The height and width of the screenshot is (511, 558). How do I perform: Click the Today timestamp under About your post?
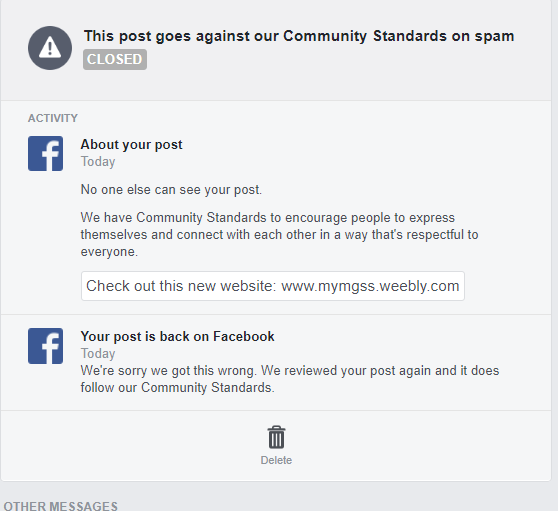tap(98, 162)
